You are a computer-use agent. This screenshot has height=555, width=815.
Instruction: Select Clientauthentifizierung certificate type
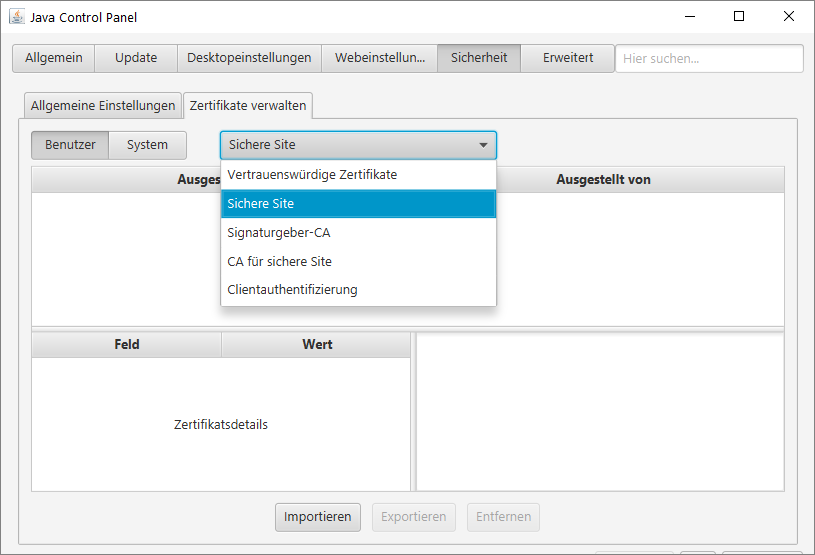point(358,289)
